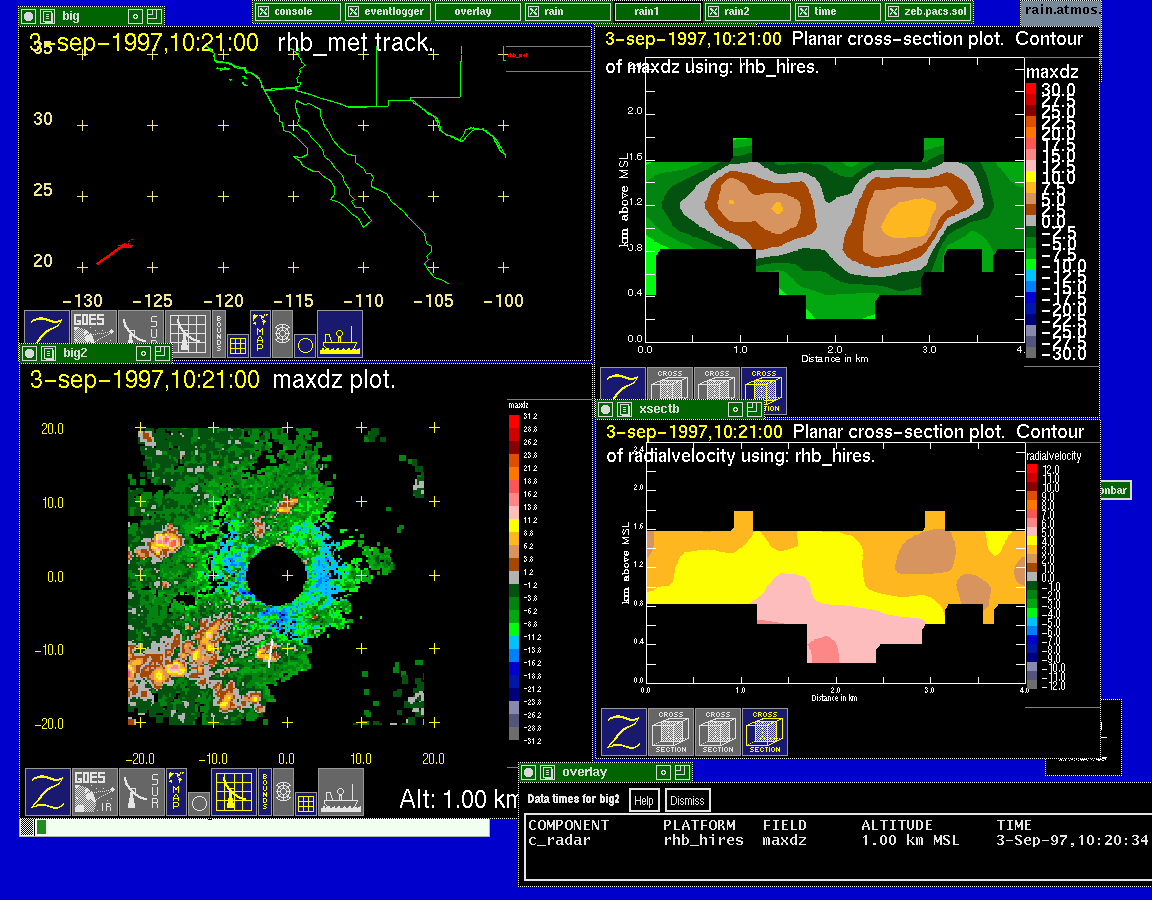Switch to the eventlogger window tab
Screen dimensions: 1152x900
pos(388,11)
